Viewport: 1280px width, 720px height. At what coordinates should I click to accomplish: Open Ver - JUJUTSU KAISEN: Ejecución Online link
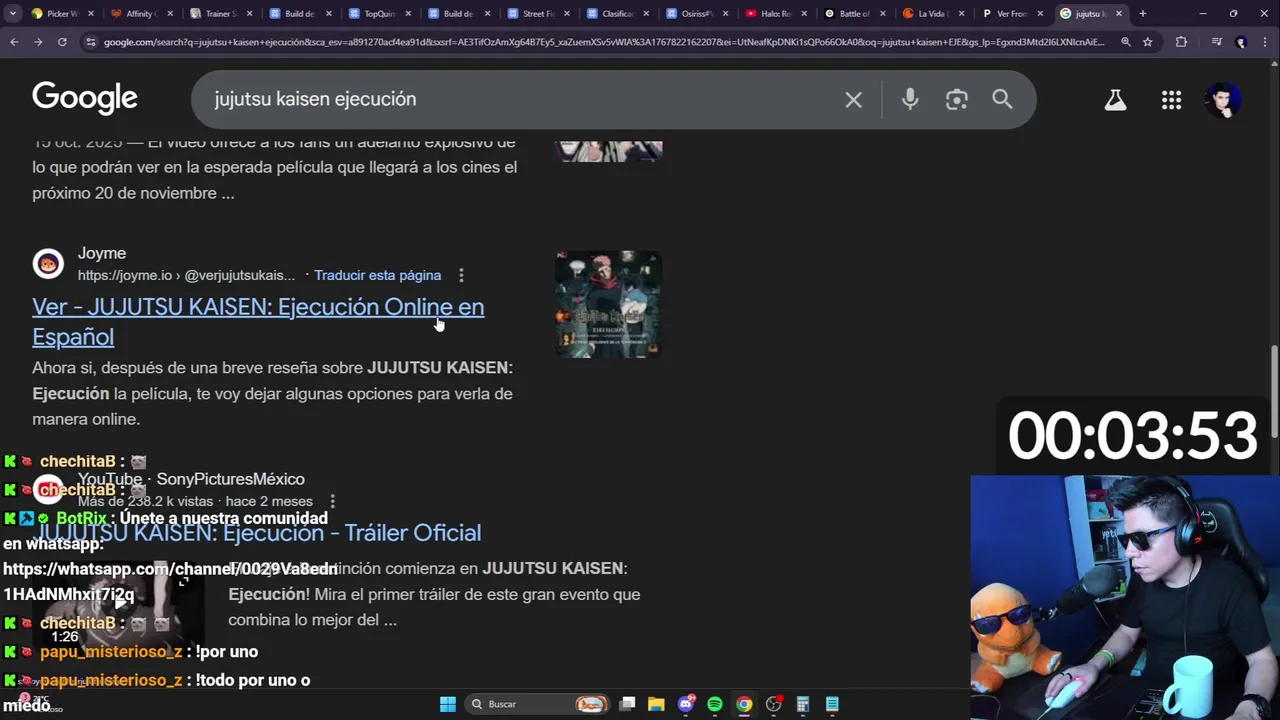[x=258, y=322]
